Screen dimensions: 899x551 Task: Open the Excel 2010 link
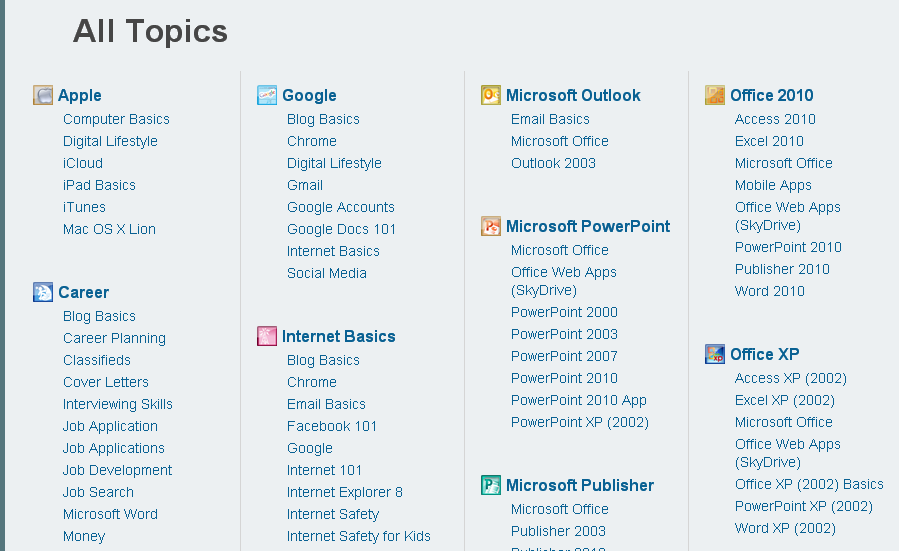tap(769, 141)
